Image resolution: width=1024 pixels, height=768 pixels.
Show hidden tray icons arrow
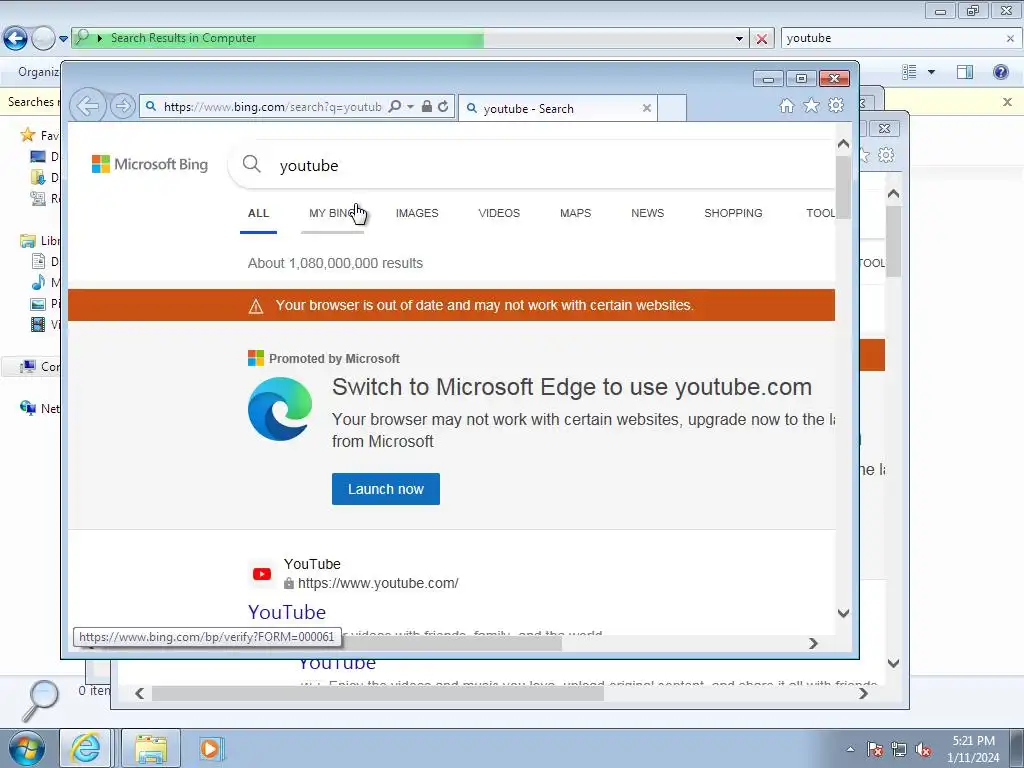click(x=850, y=750)
